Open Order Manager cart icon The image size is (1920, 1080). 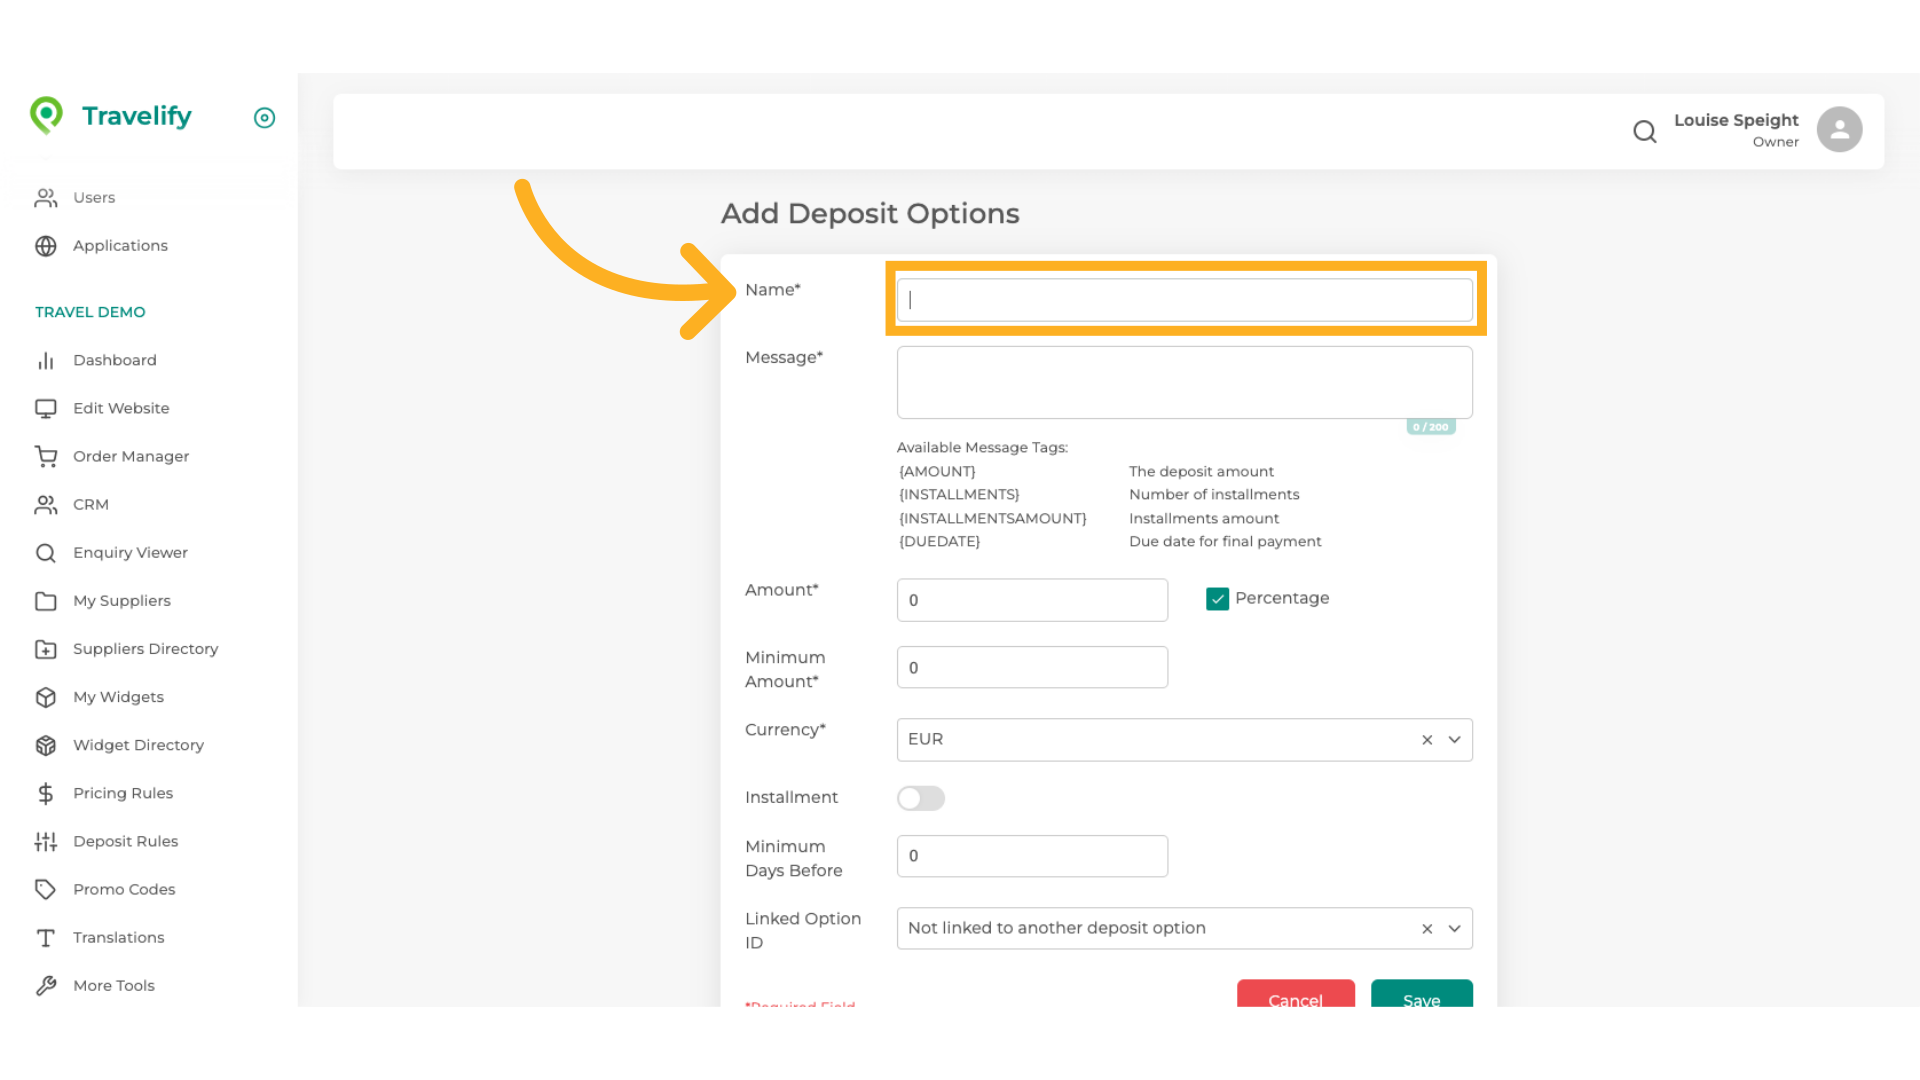pyautogui.click(x=46, y=457)
